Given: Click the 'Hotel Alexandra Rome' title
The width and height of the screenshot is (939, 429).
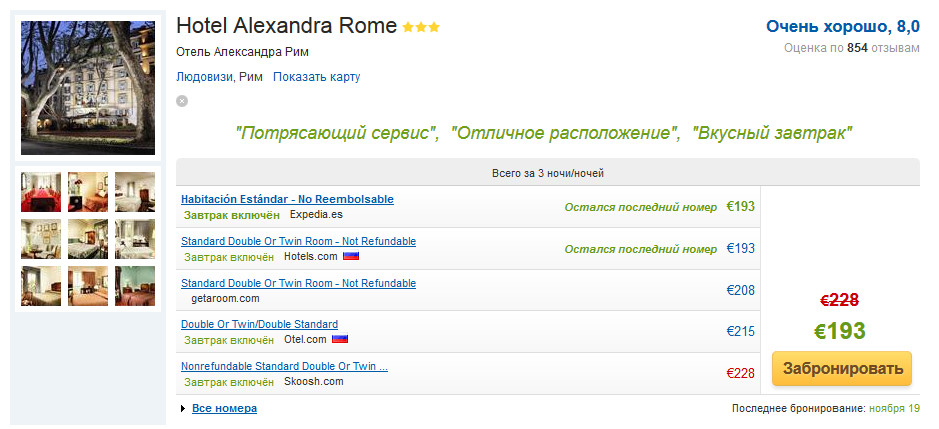Looking at the screenshot, I should (x=286, y=26).
